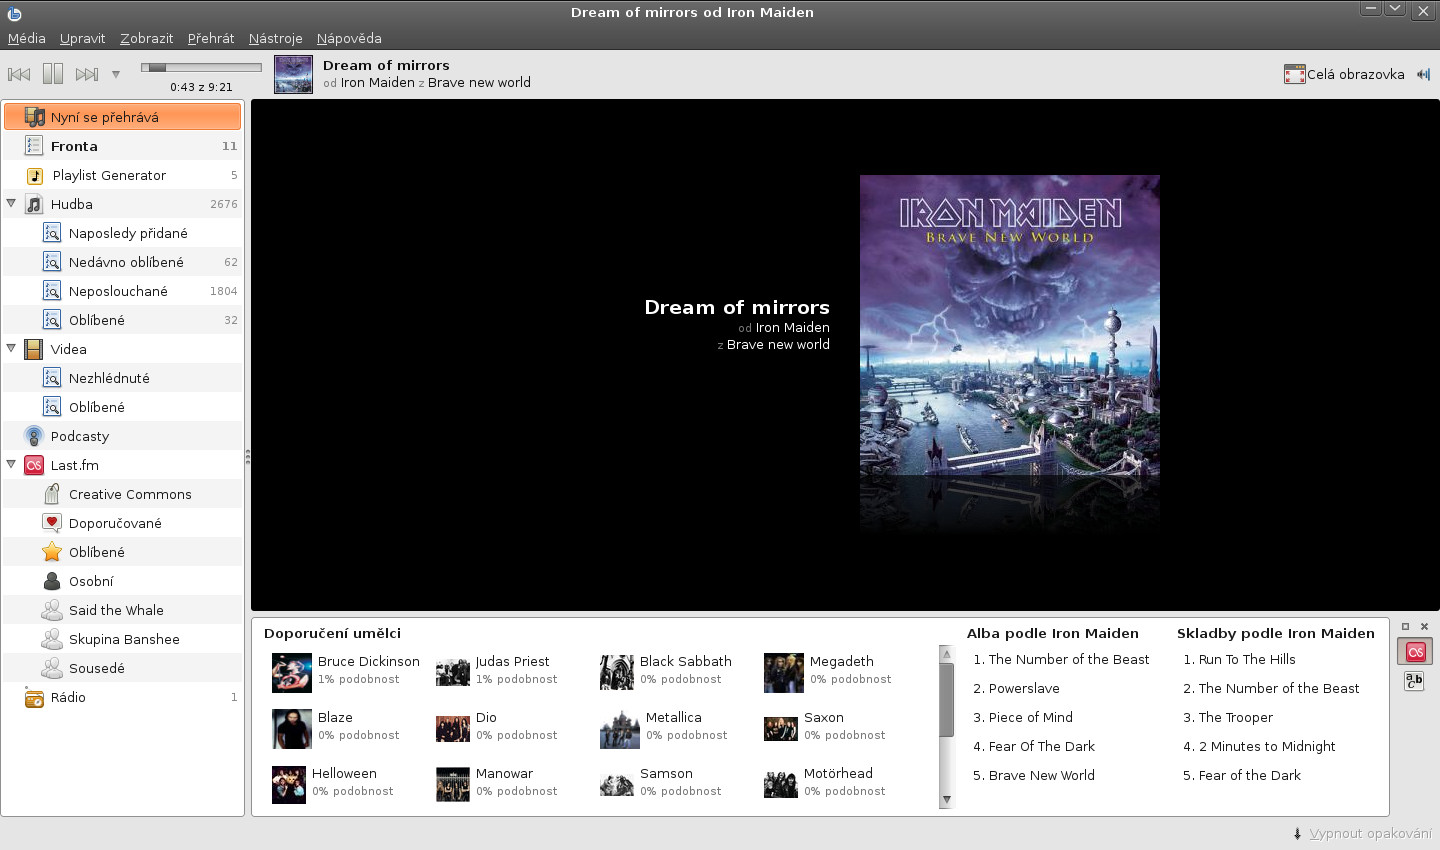Open the Zobrazit menu
1440x850 pixels.
click(146, 38)
